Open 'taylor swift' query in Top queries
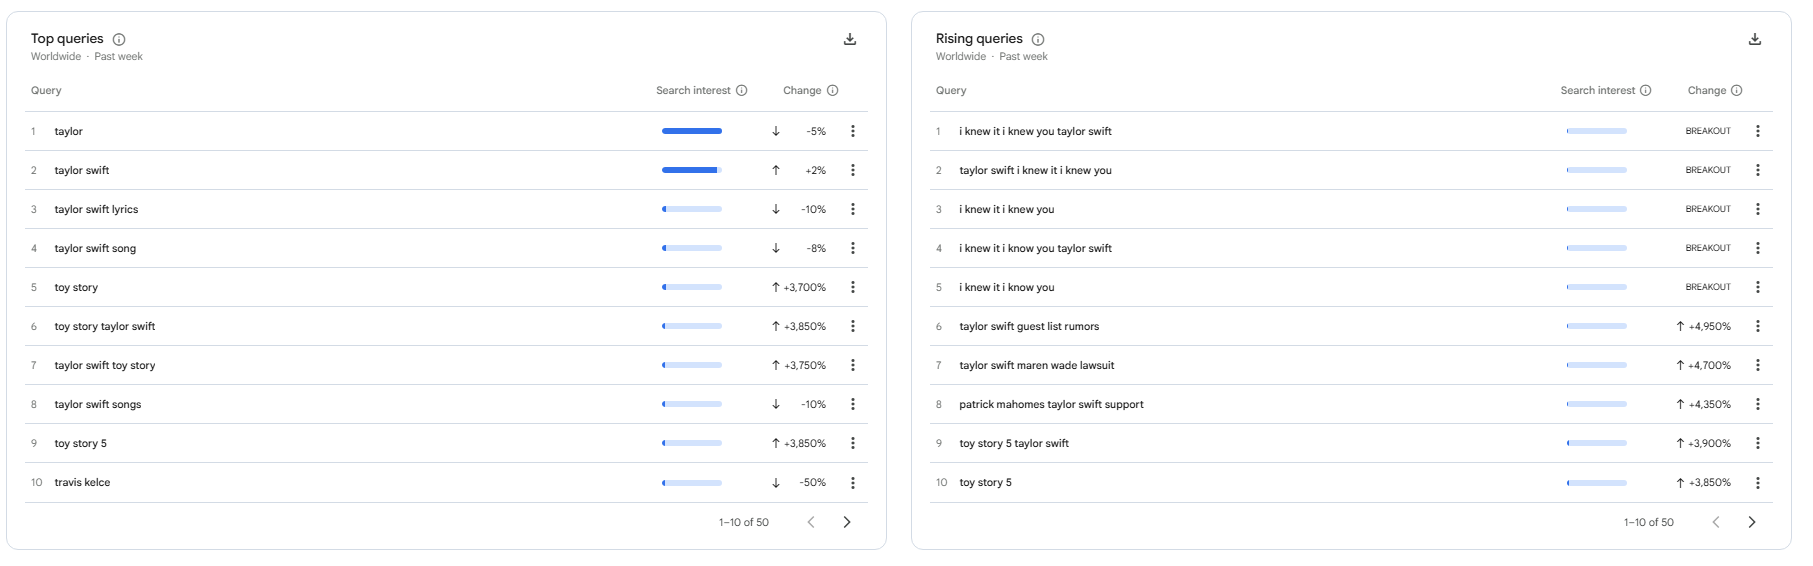1813x566 pixels. point(82,170)
